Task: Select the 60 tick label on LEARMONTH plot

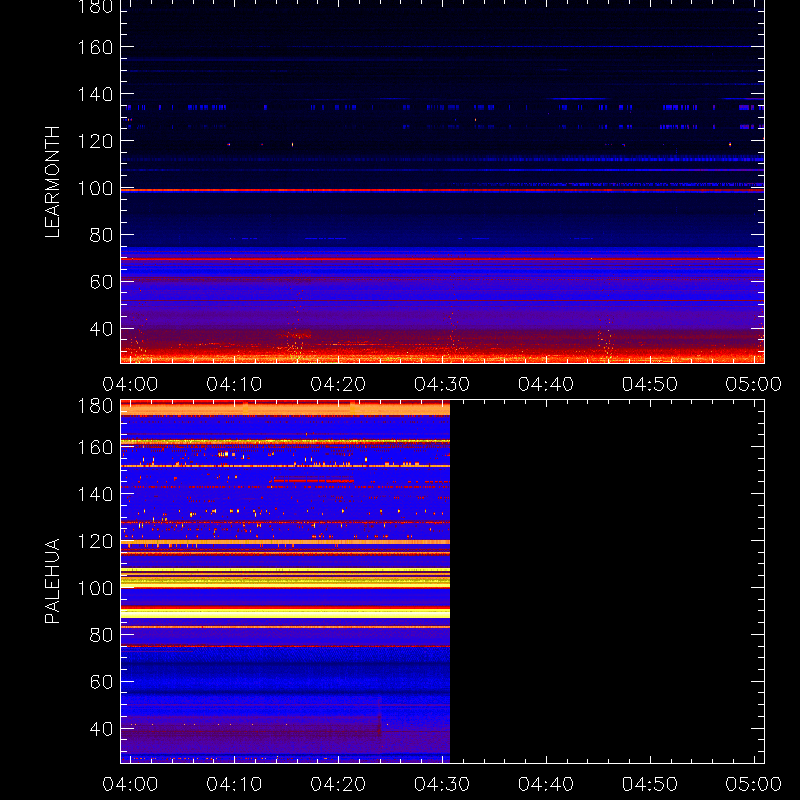Action: tap(101, 282)
